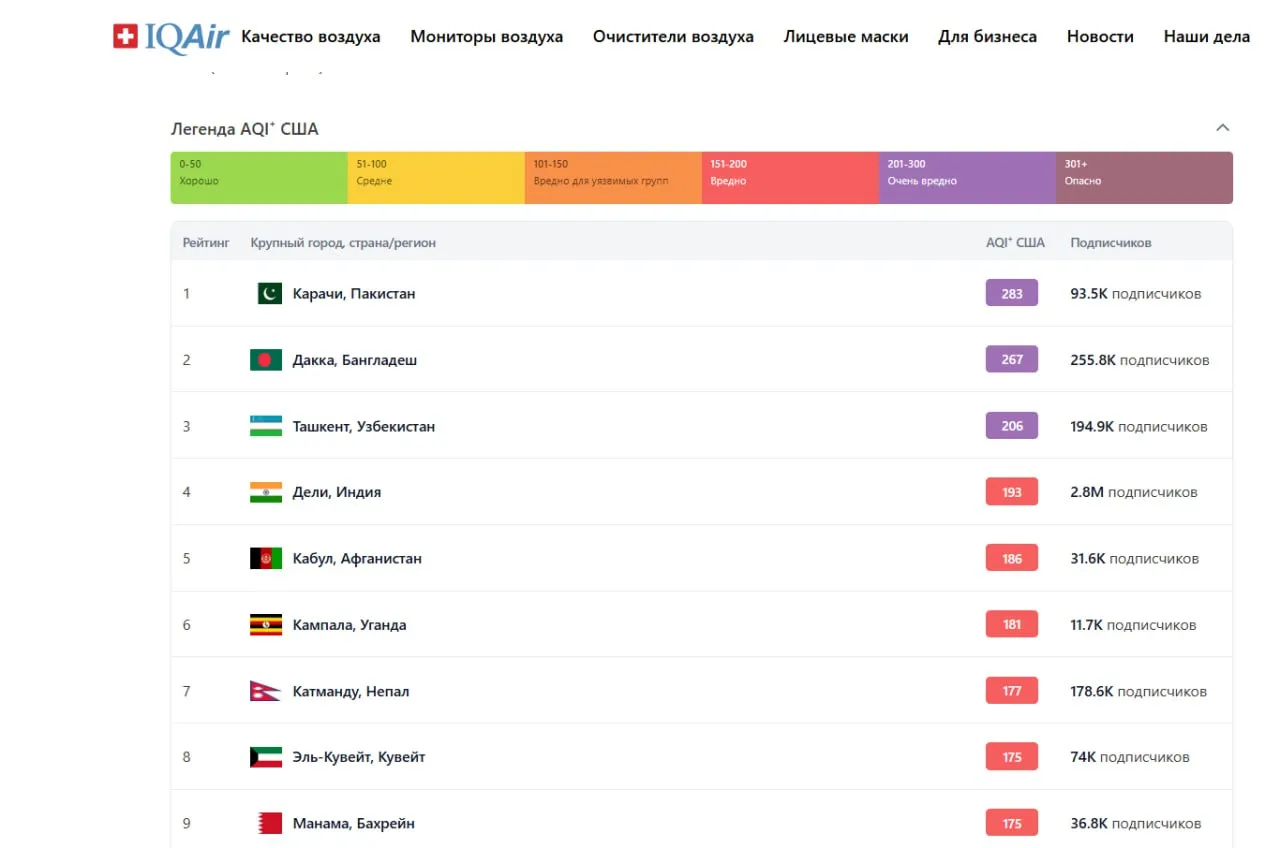Click the Pakistan flag icon

tap(269, 294)
